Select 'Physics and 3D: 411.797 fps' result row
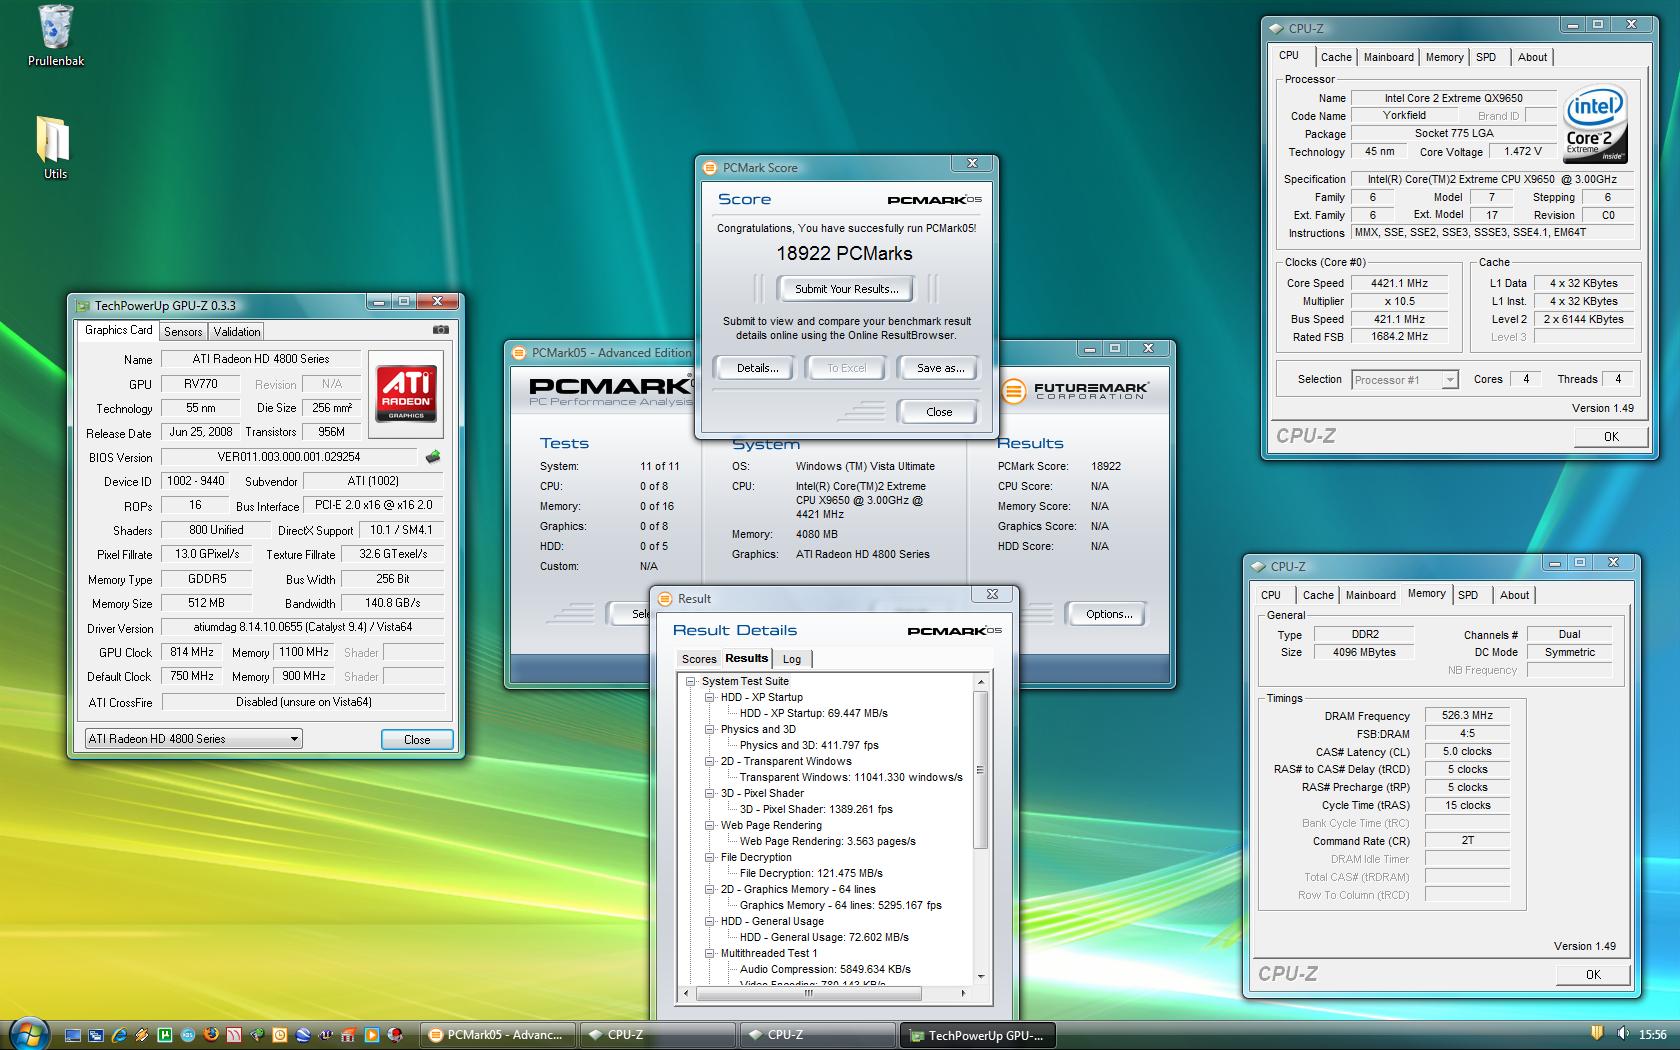The height and width of the screenshot is (1050, 1680). [x=809, y=745]
